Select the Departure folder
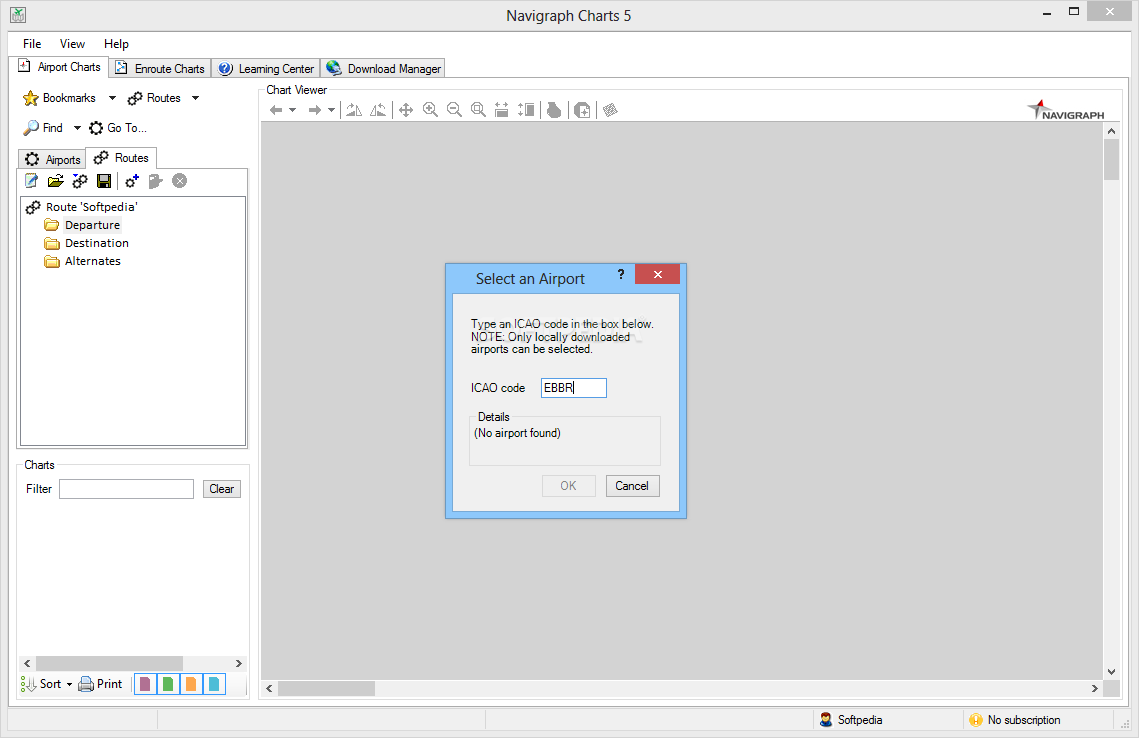Viewport: 1139px width, 738px height. point(82,225)
